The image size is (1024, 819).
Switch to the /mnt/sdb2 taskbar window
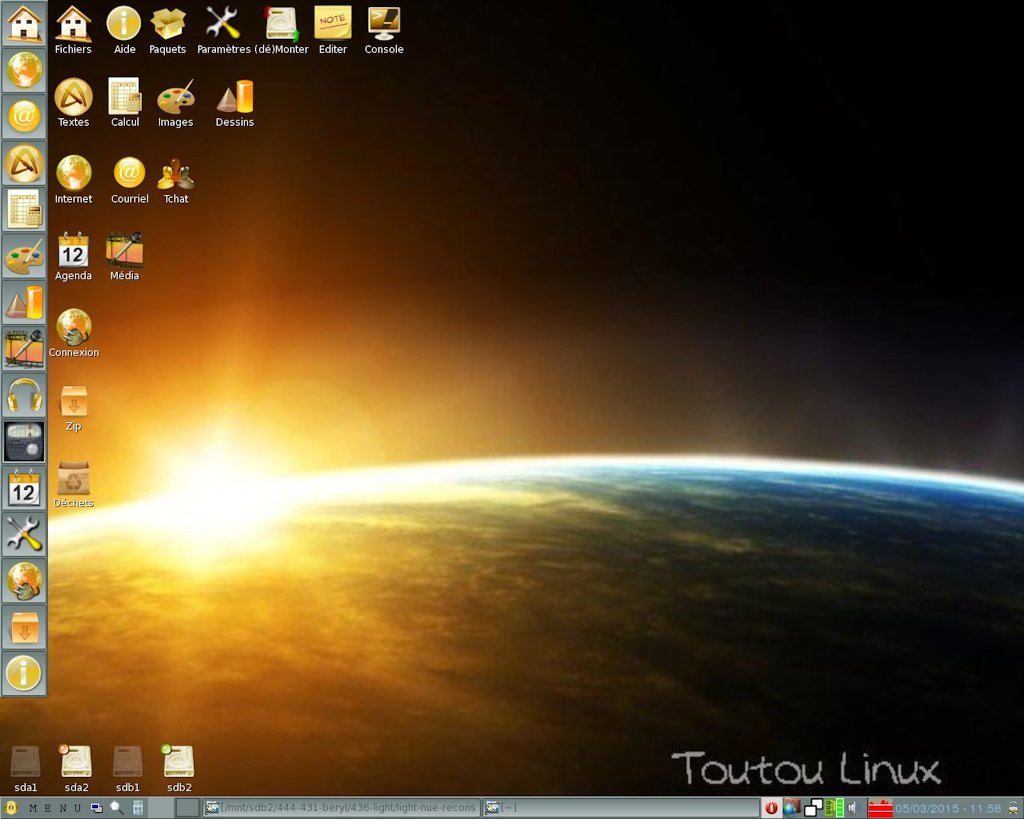tap(341, 808)
